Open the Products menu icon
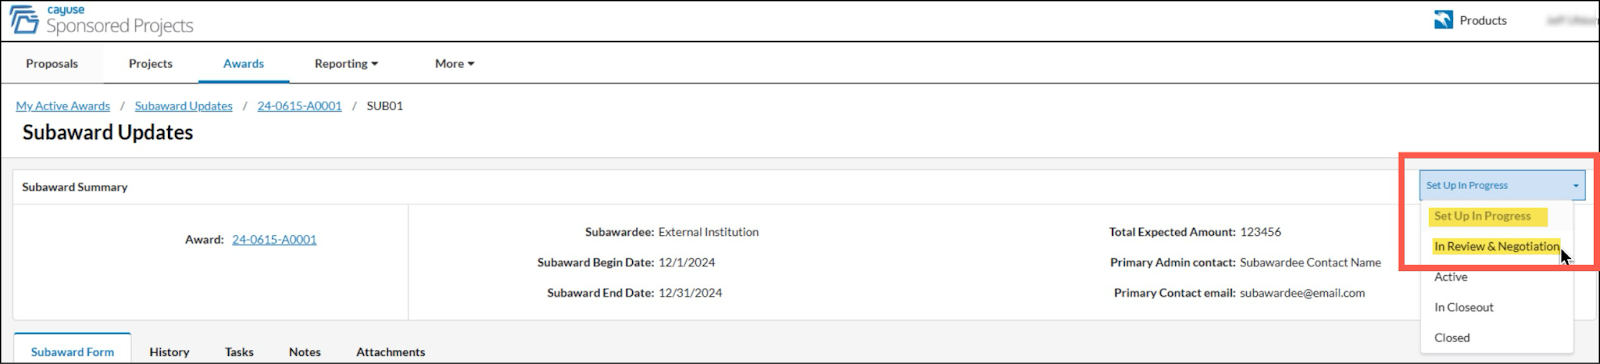Image resolution: width=1600 pixels, height=364 pixels. (1443, 20)
